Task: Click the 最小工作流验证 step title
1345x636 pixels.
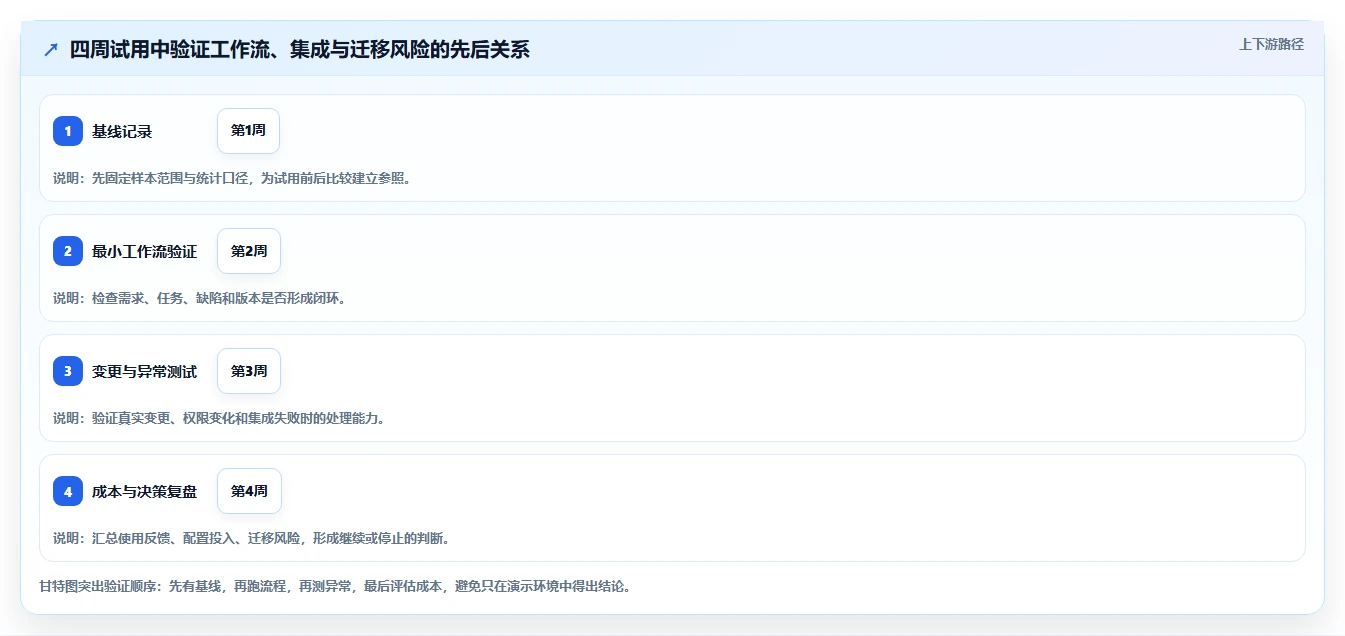Action: click(144, 251)
